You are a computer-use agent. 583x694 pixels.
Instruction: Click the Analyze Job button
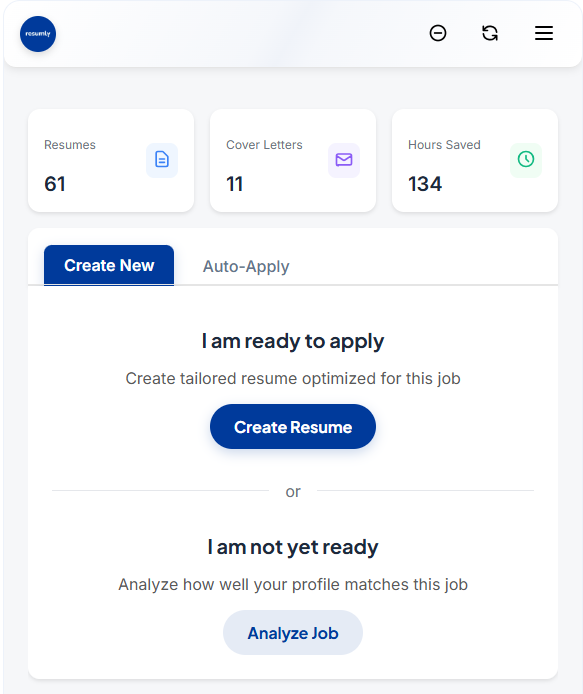(293, 632)
